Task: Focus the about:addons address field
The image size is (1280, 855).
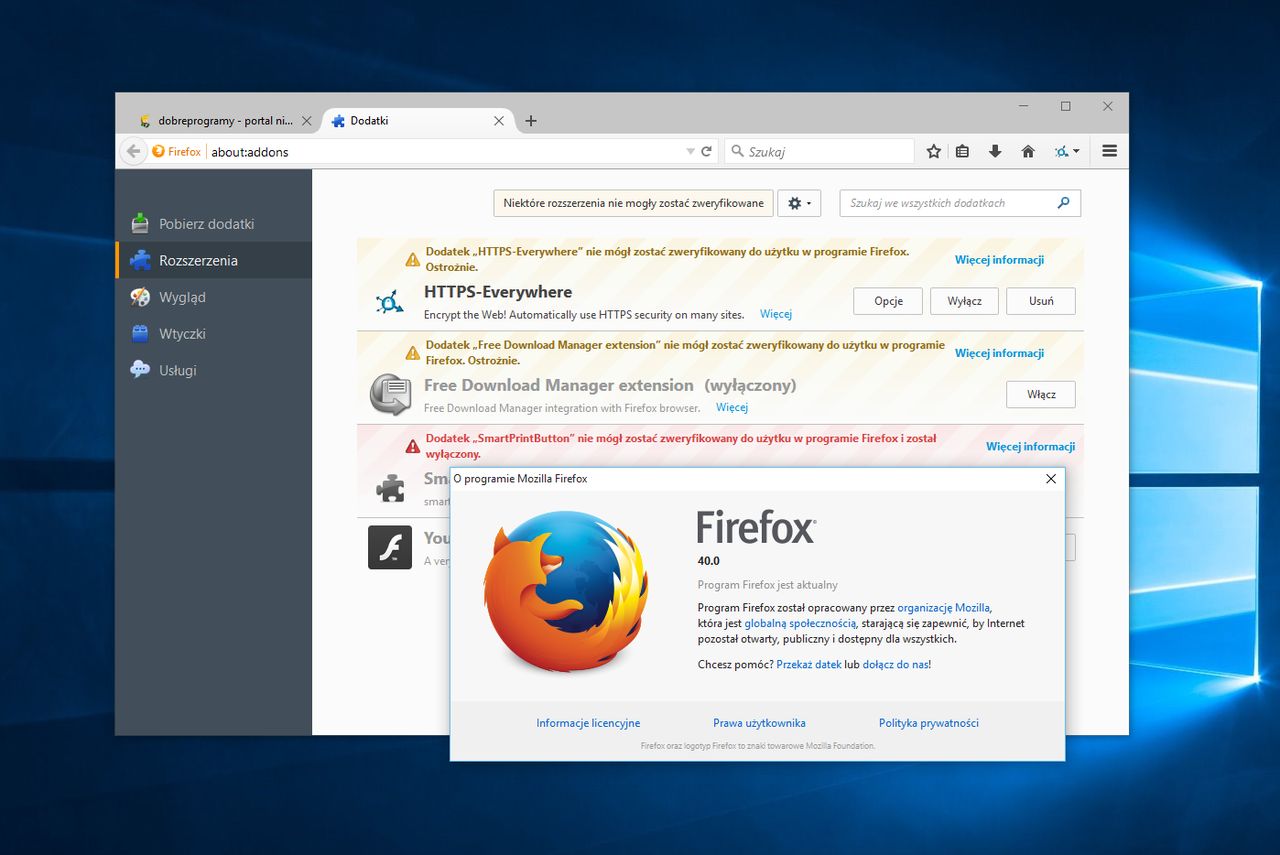Action: point(446,152)
